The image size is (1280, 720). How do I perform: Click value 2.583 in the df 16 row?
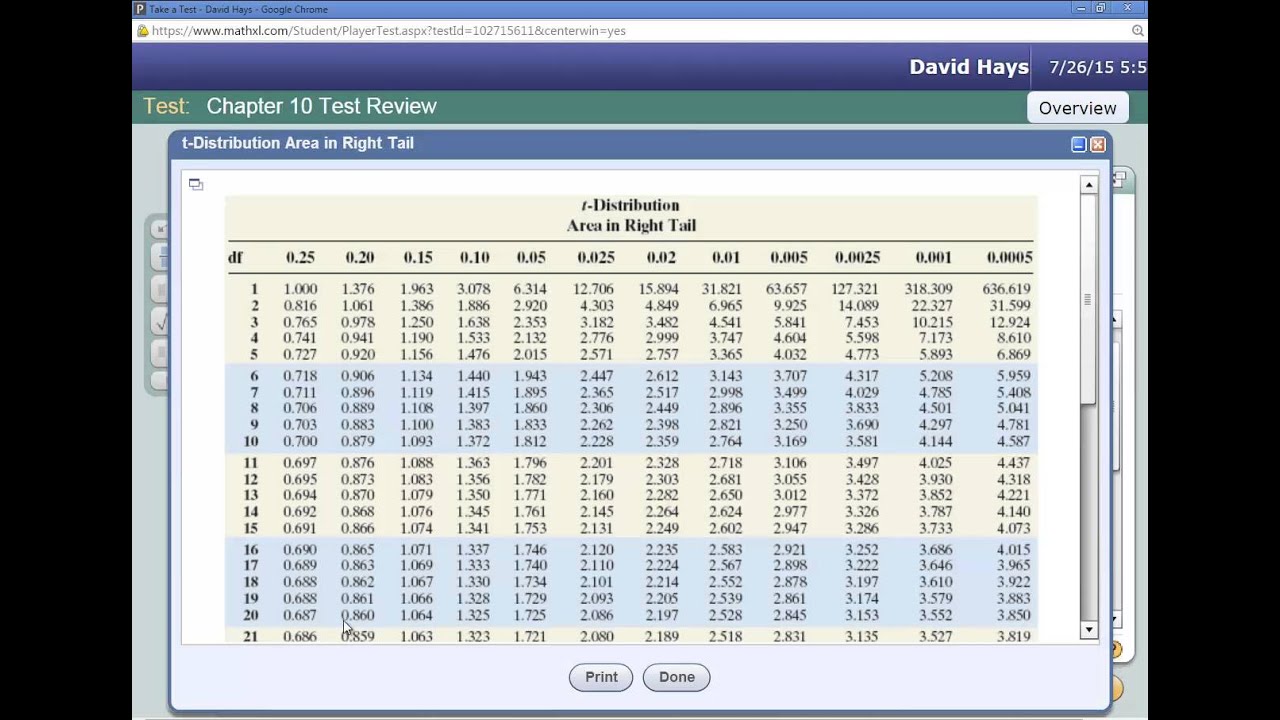tap(726, 550)
